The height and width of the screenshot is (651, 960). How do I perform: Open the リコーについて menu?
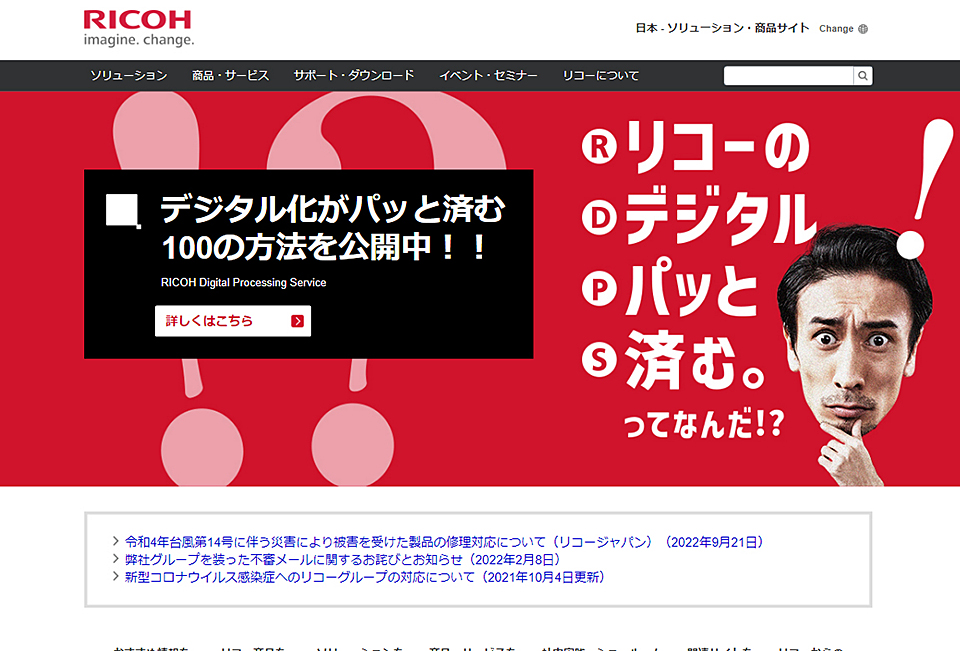[x=601, y=76]
